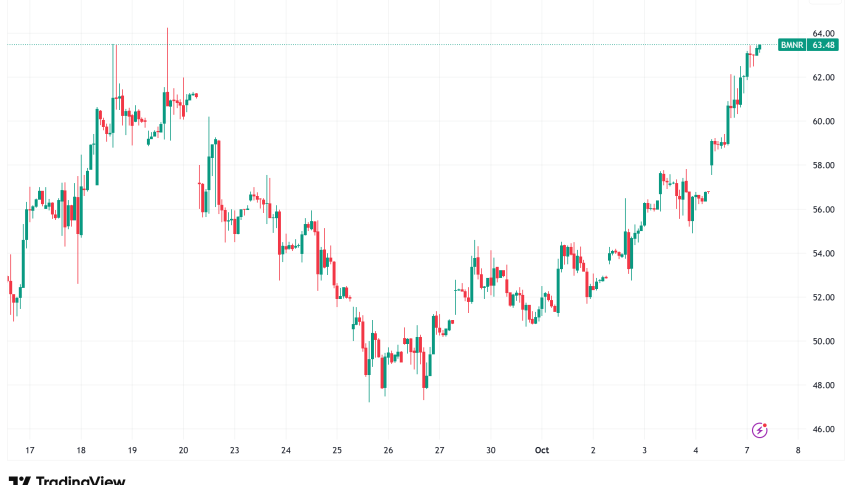The width and height of the screenshot is (852, 485).
Task: Click the Oct month label on time axis
Action: point(541,450)
